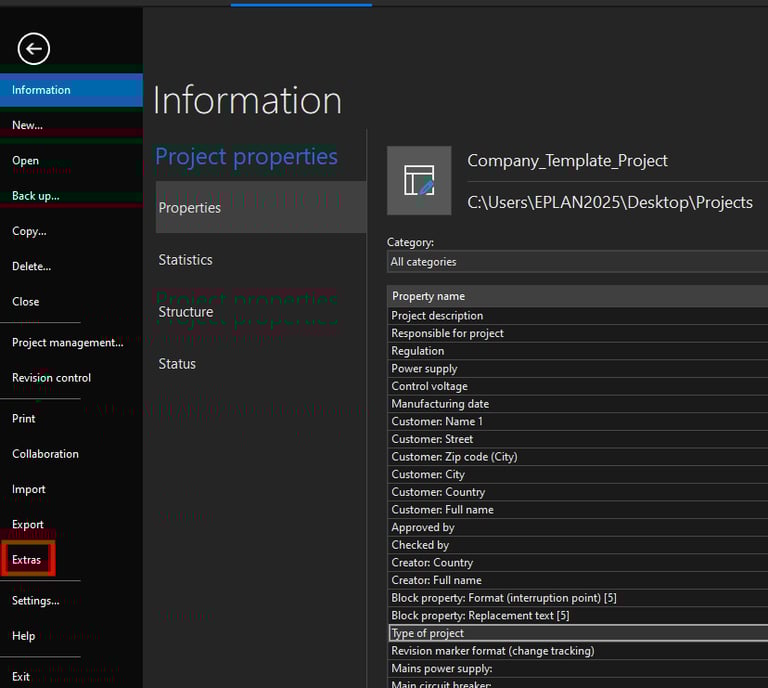Select the Customer: City row

(x=577, y=474)
